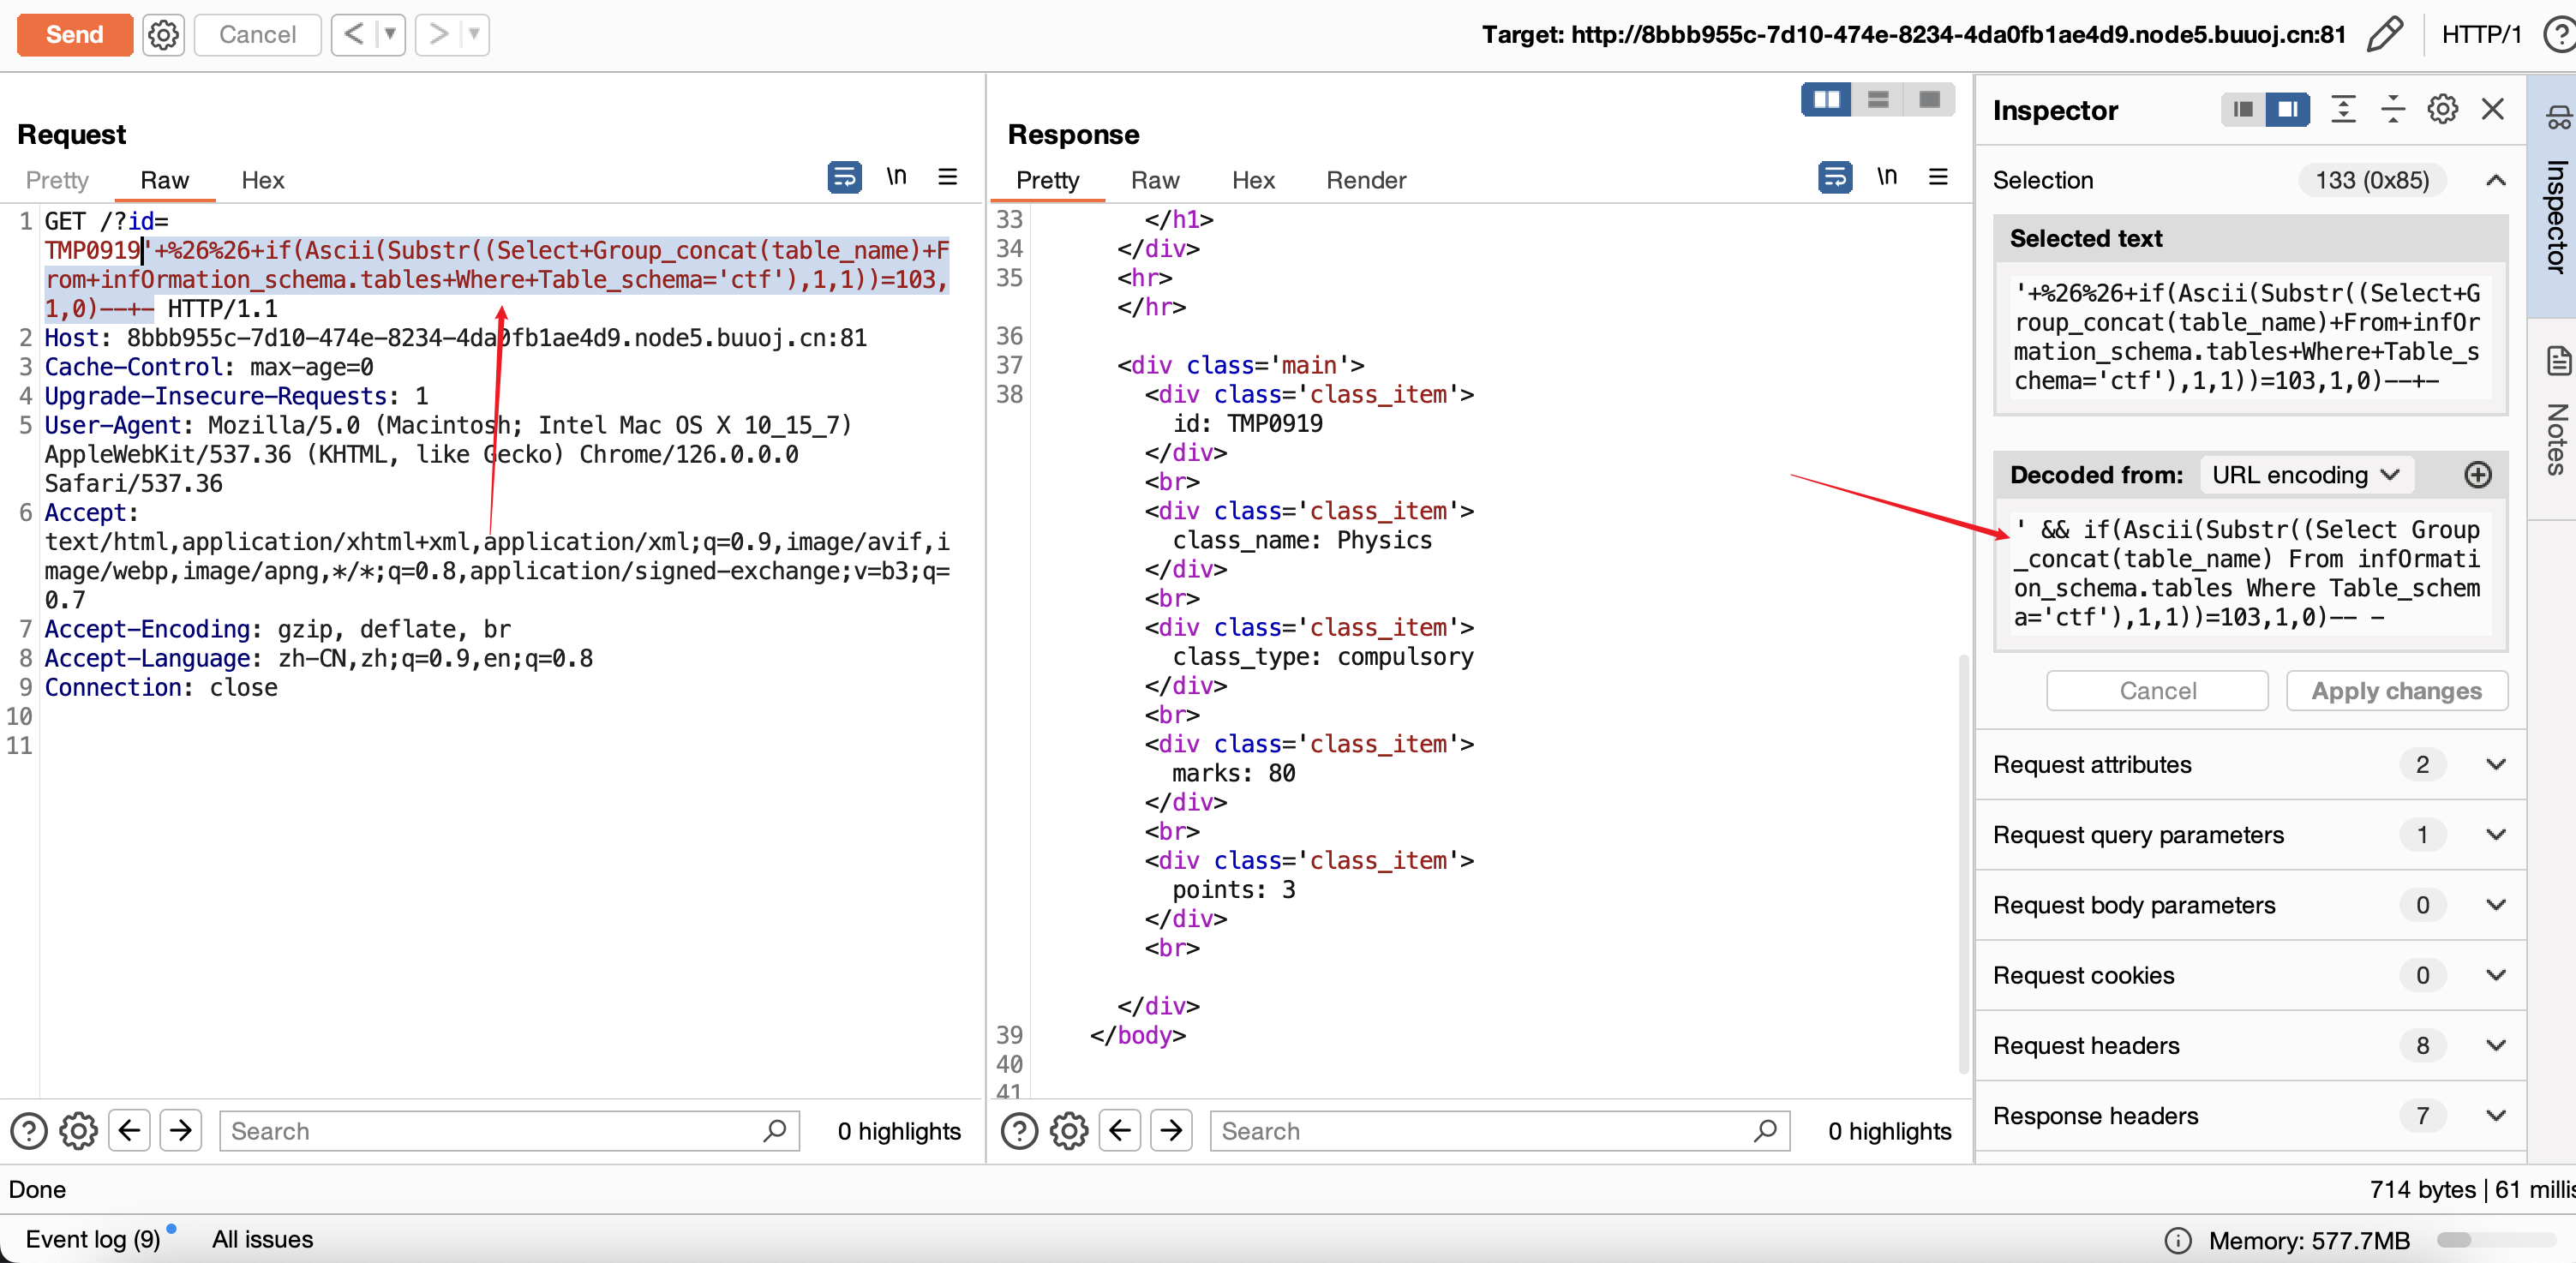This screenshot has height=1263, width=2576.
Task: Jump to next Response search match
Action: (1171, 1132)
